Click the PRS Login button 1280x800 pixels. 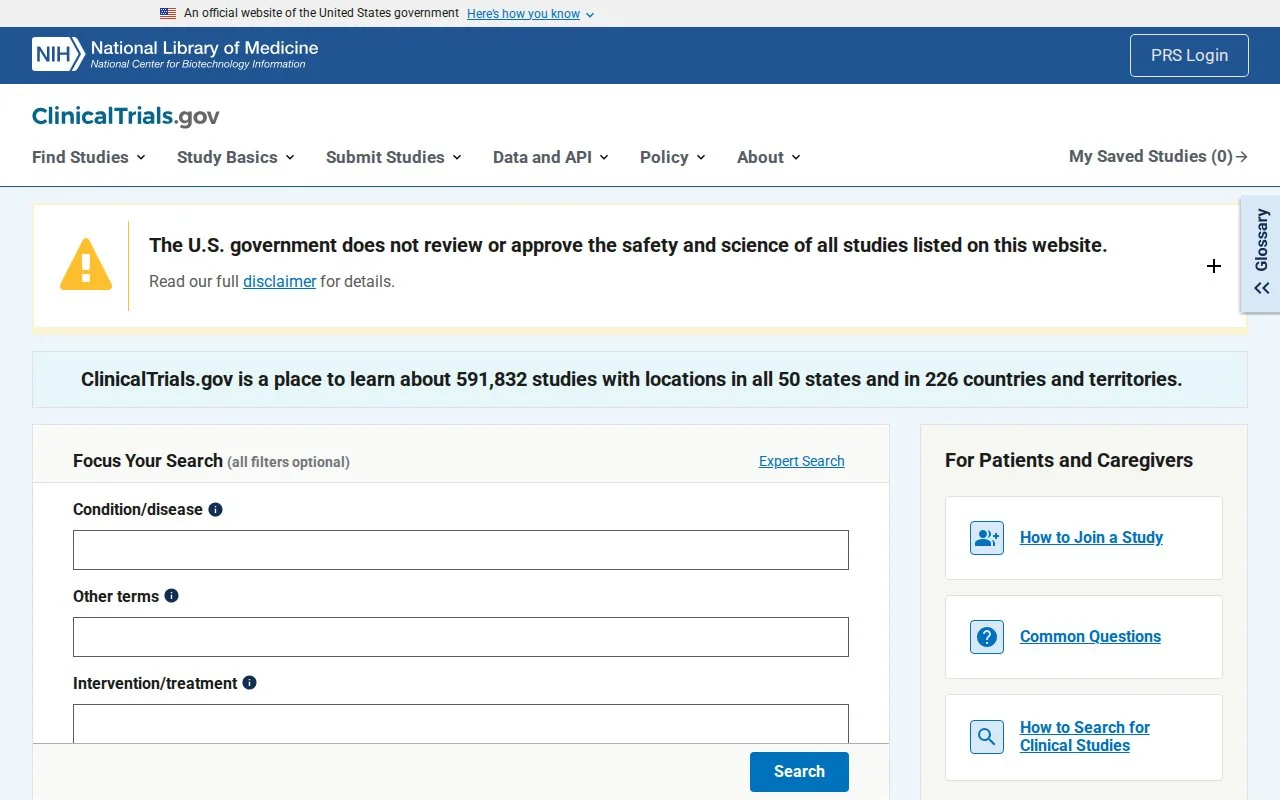tap(1189, 56)
